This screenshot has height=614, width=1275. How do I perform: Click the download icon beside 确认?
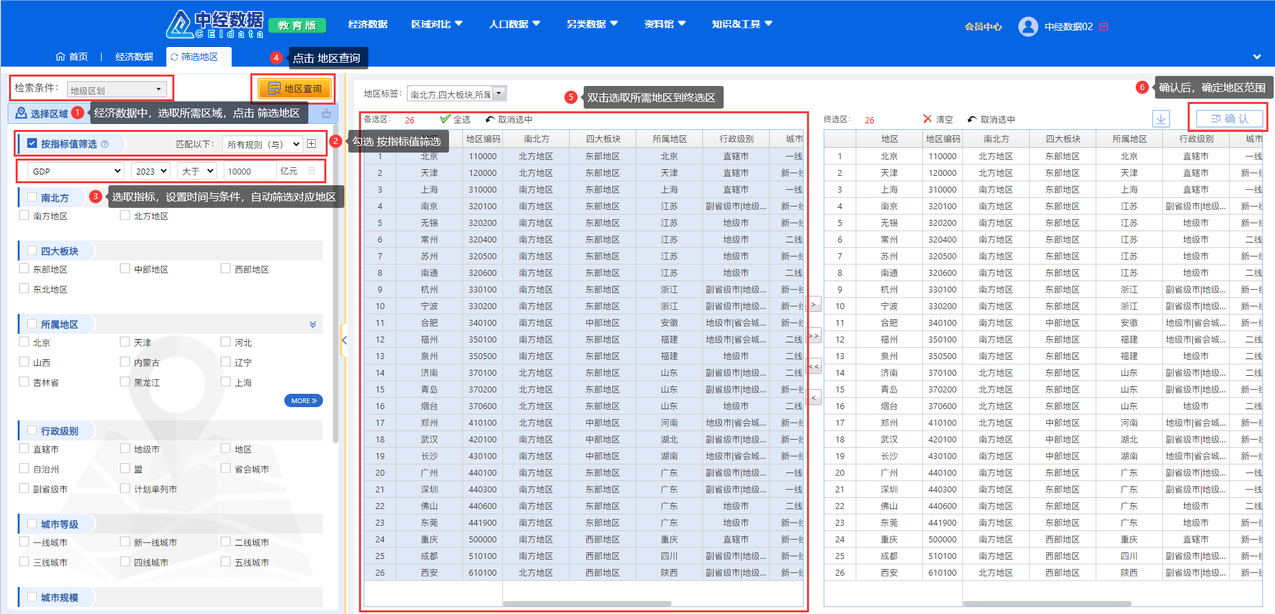point(1161,119)
